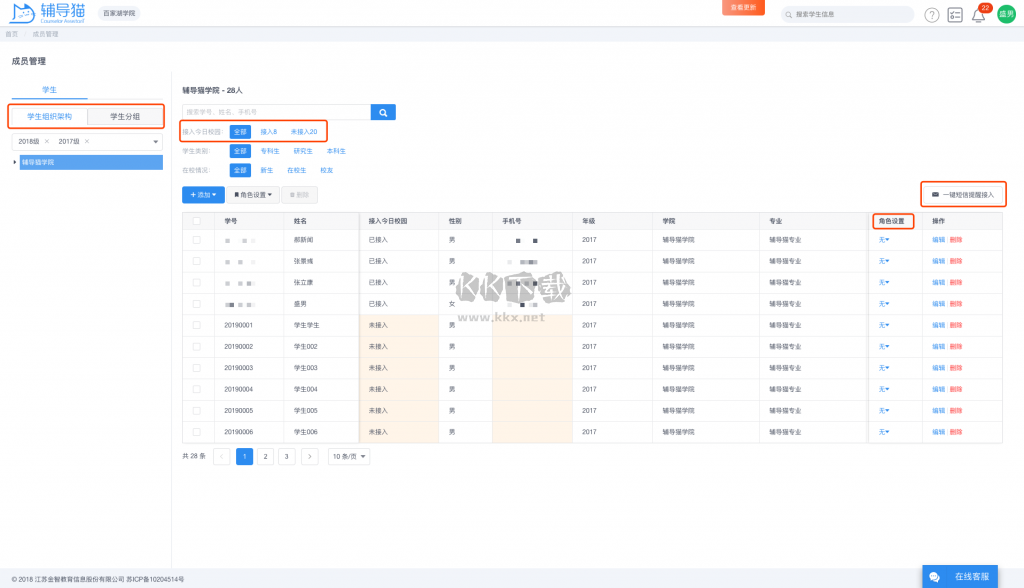Screen dimensions: 1024x588
Task: Open the green 盛男 user avatar
Action: click(1006, 14)
